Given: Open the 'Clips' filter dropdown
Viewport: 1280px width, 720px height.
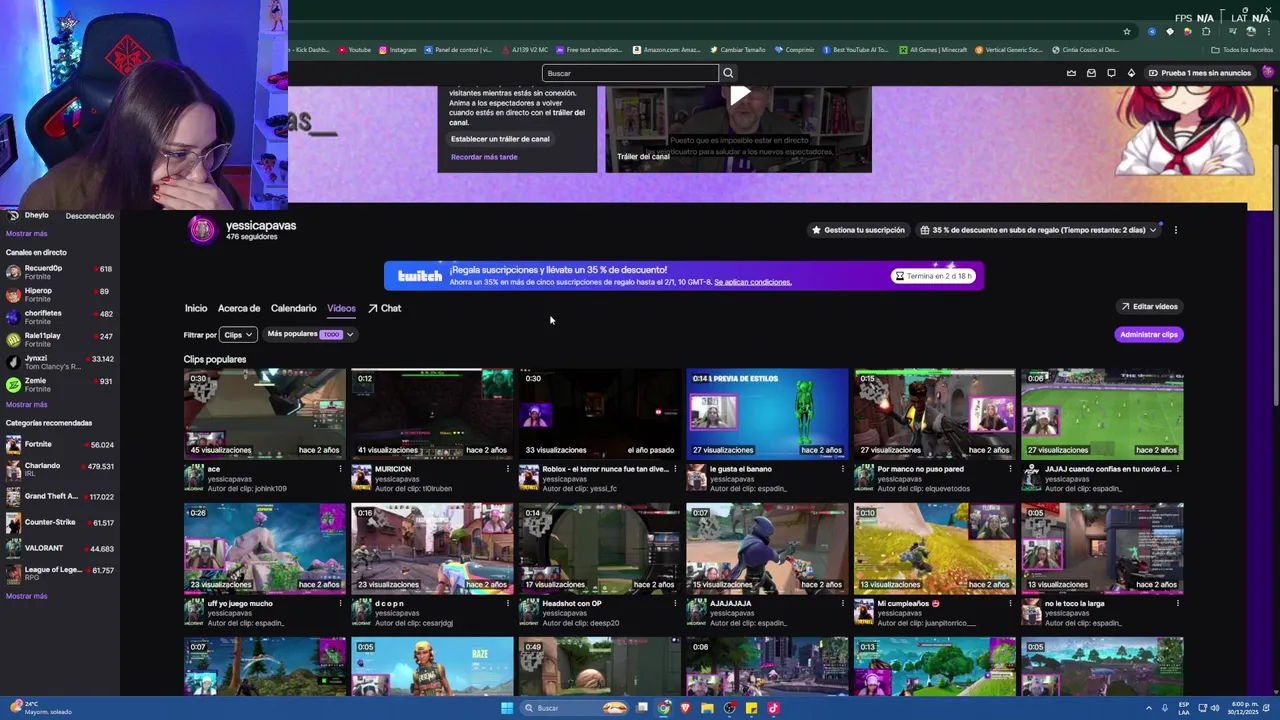Looking at the screenshot, I should pyautogui.click(x=238, y=335).
